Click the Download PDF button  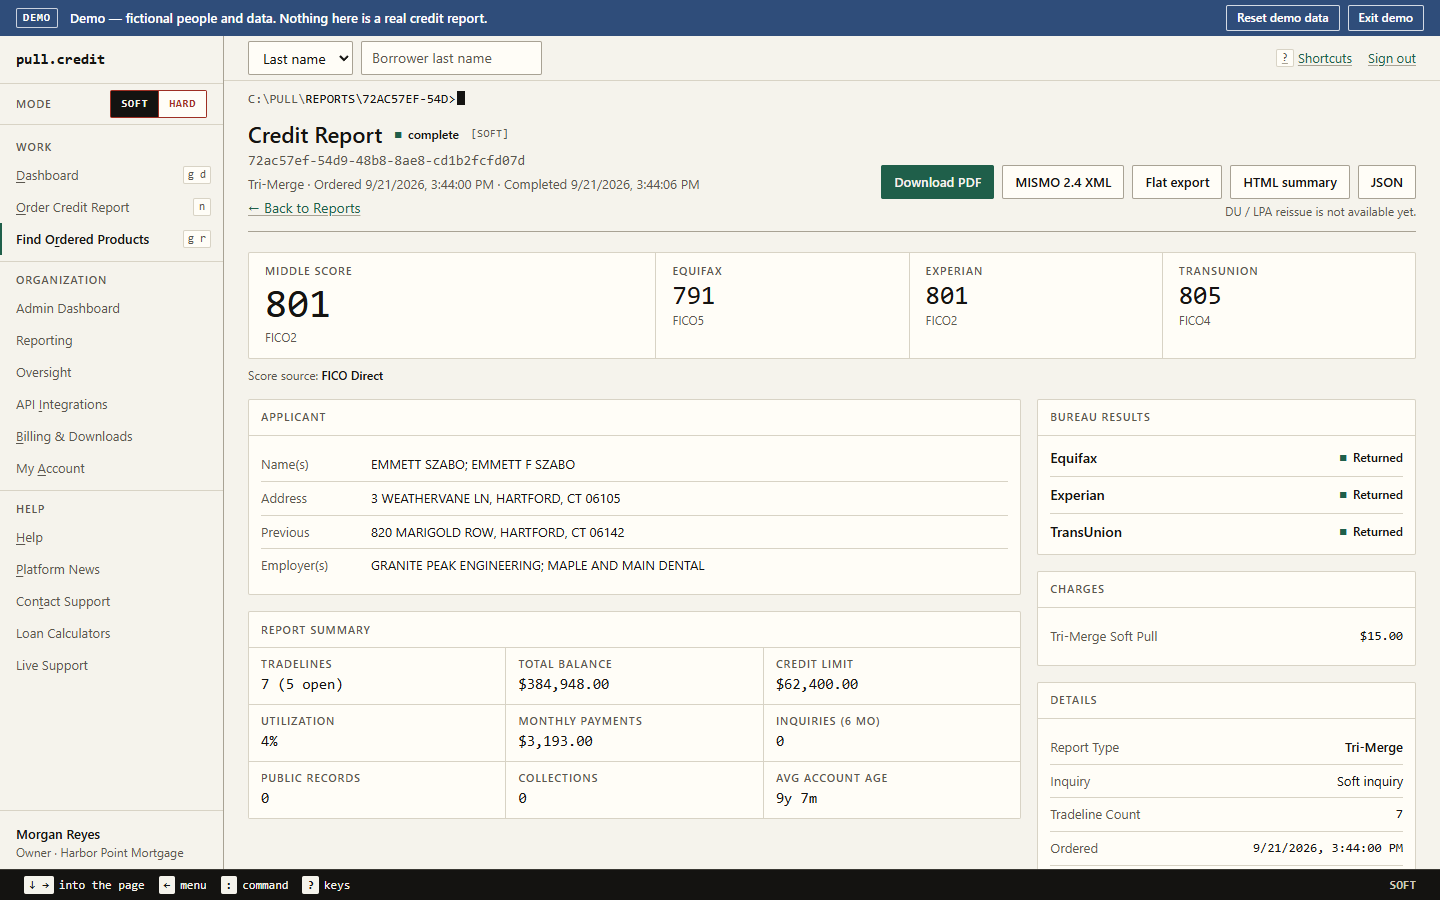(937, 182)
